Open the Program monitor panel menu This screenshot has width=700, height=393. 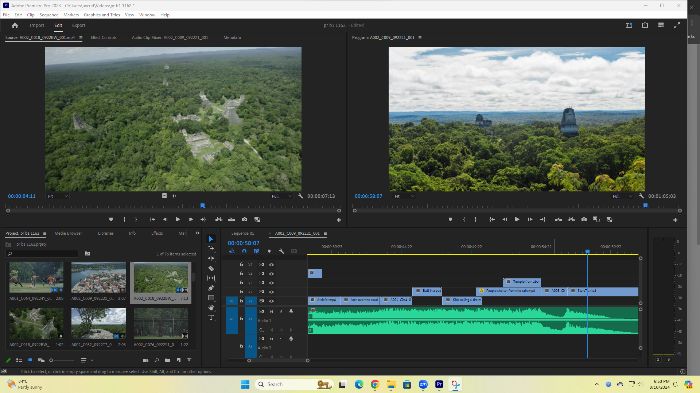pos(420,38)
